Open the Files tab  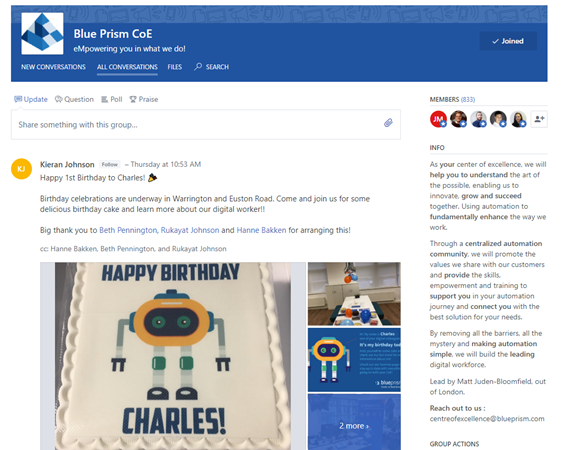click(x=175, y=67)
